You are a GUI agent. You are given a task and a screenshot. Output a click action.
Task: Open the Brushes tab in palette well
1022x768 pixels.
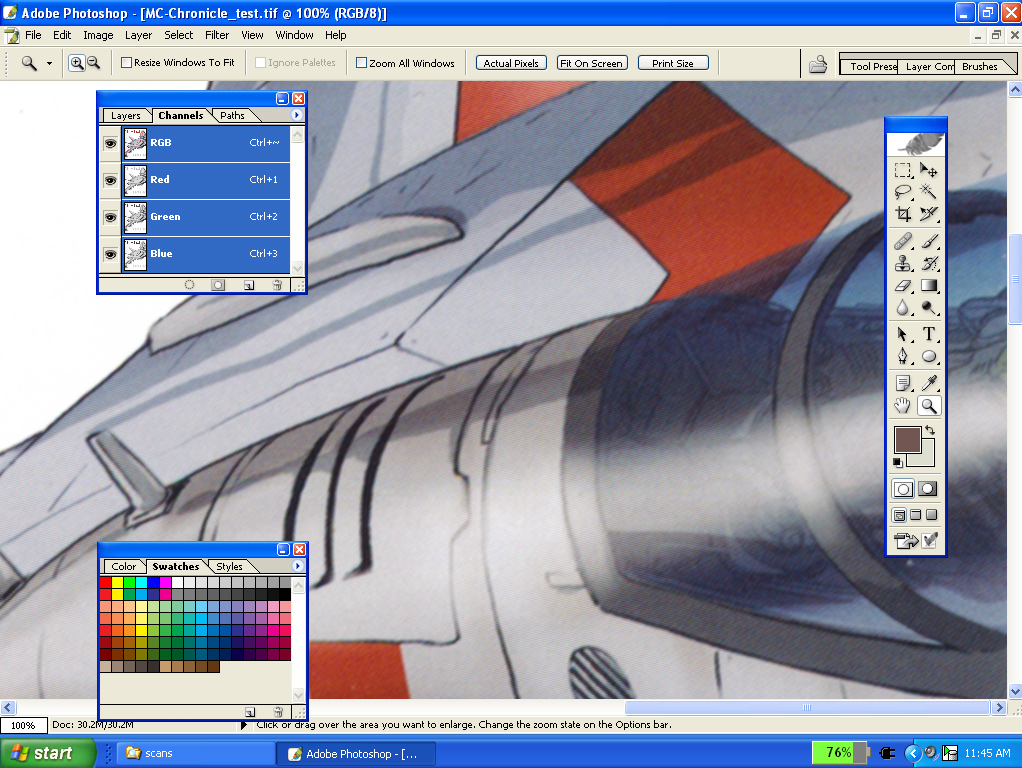click(x=980, y=66)
